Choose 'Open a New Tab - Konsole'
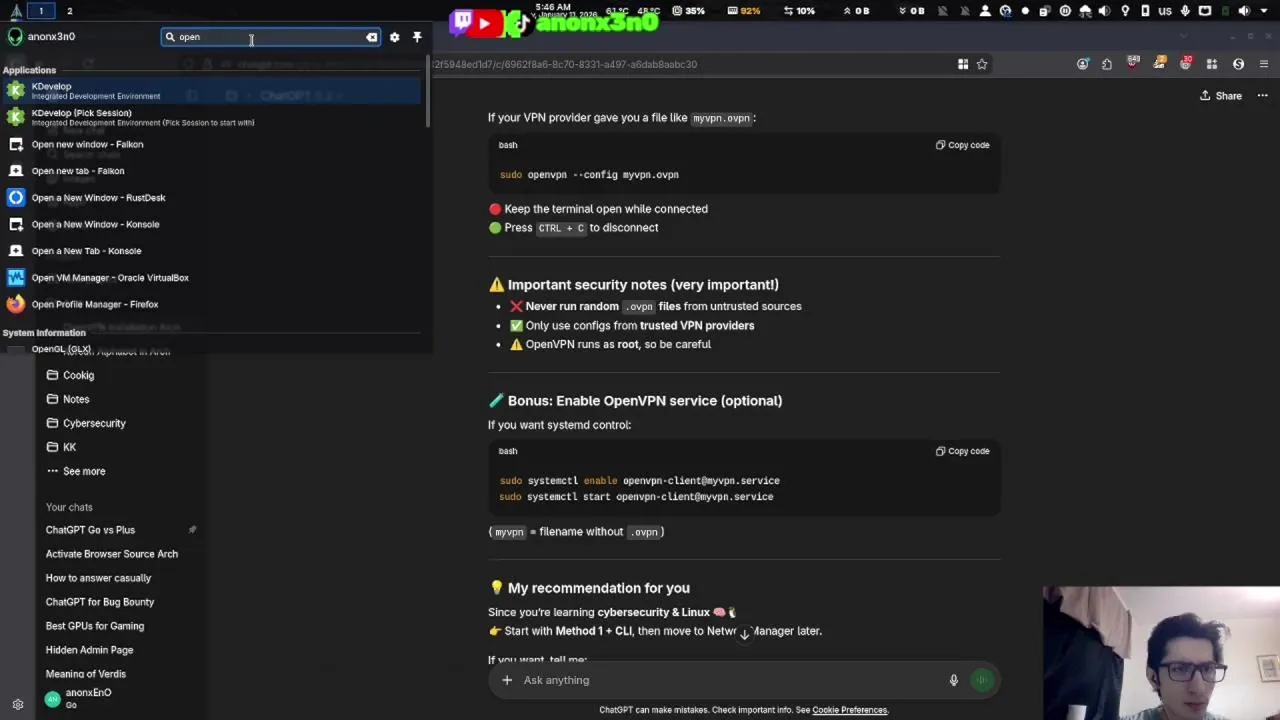 coord(214,251)
